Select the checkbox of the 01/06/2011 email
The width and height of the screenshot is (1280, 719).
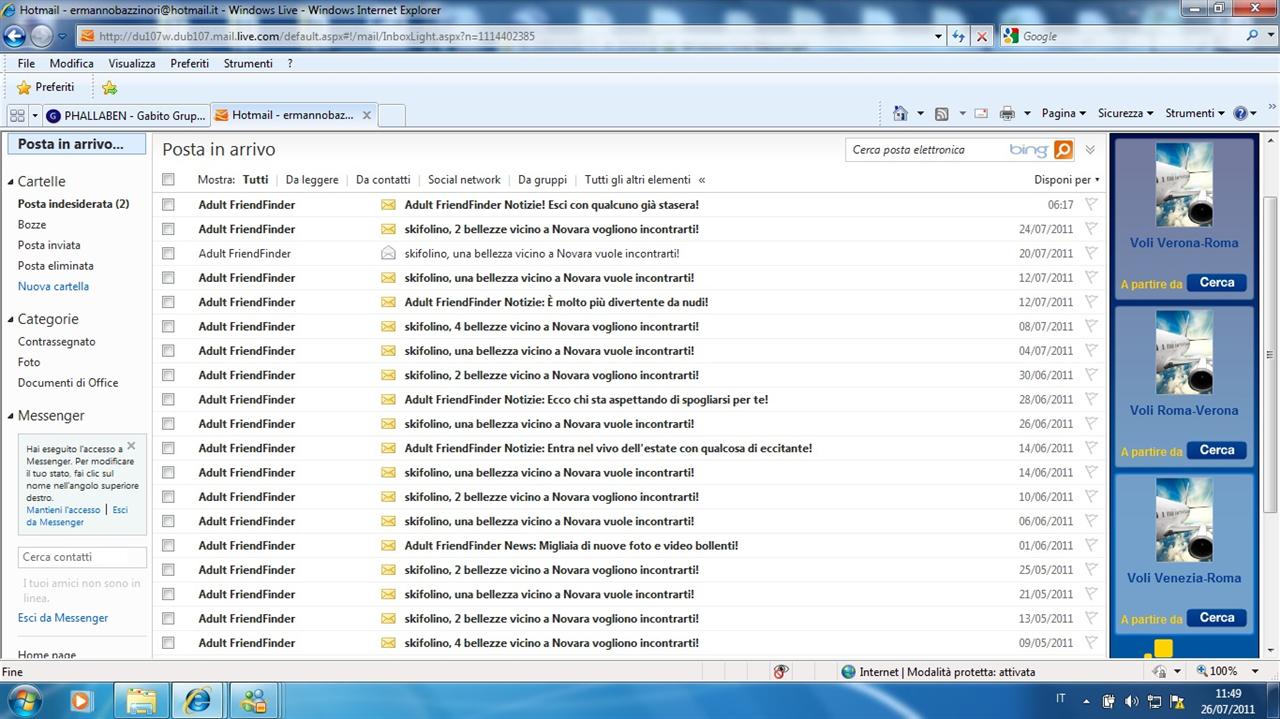pyautogui.click(x=168, y=546)
